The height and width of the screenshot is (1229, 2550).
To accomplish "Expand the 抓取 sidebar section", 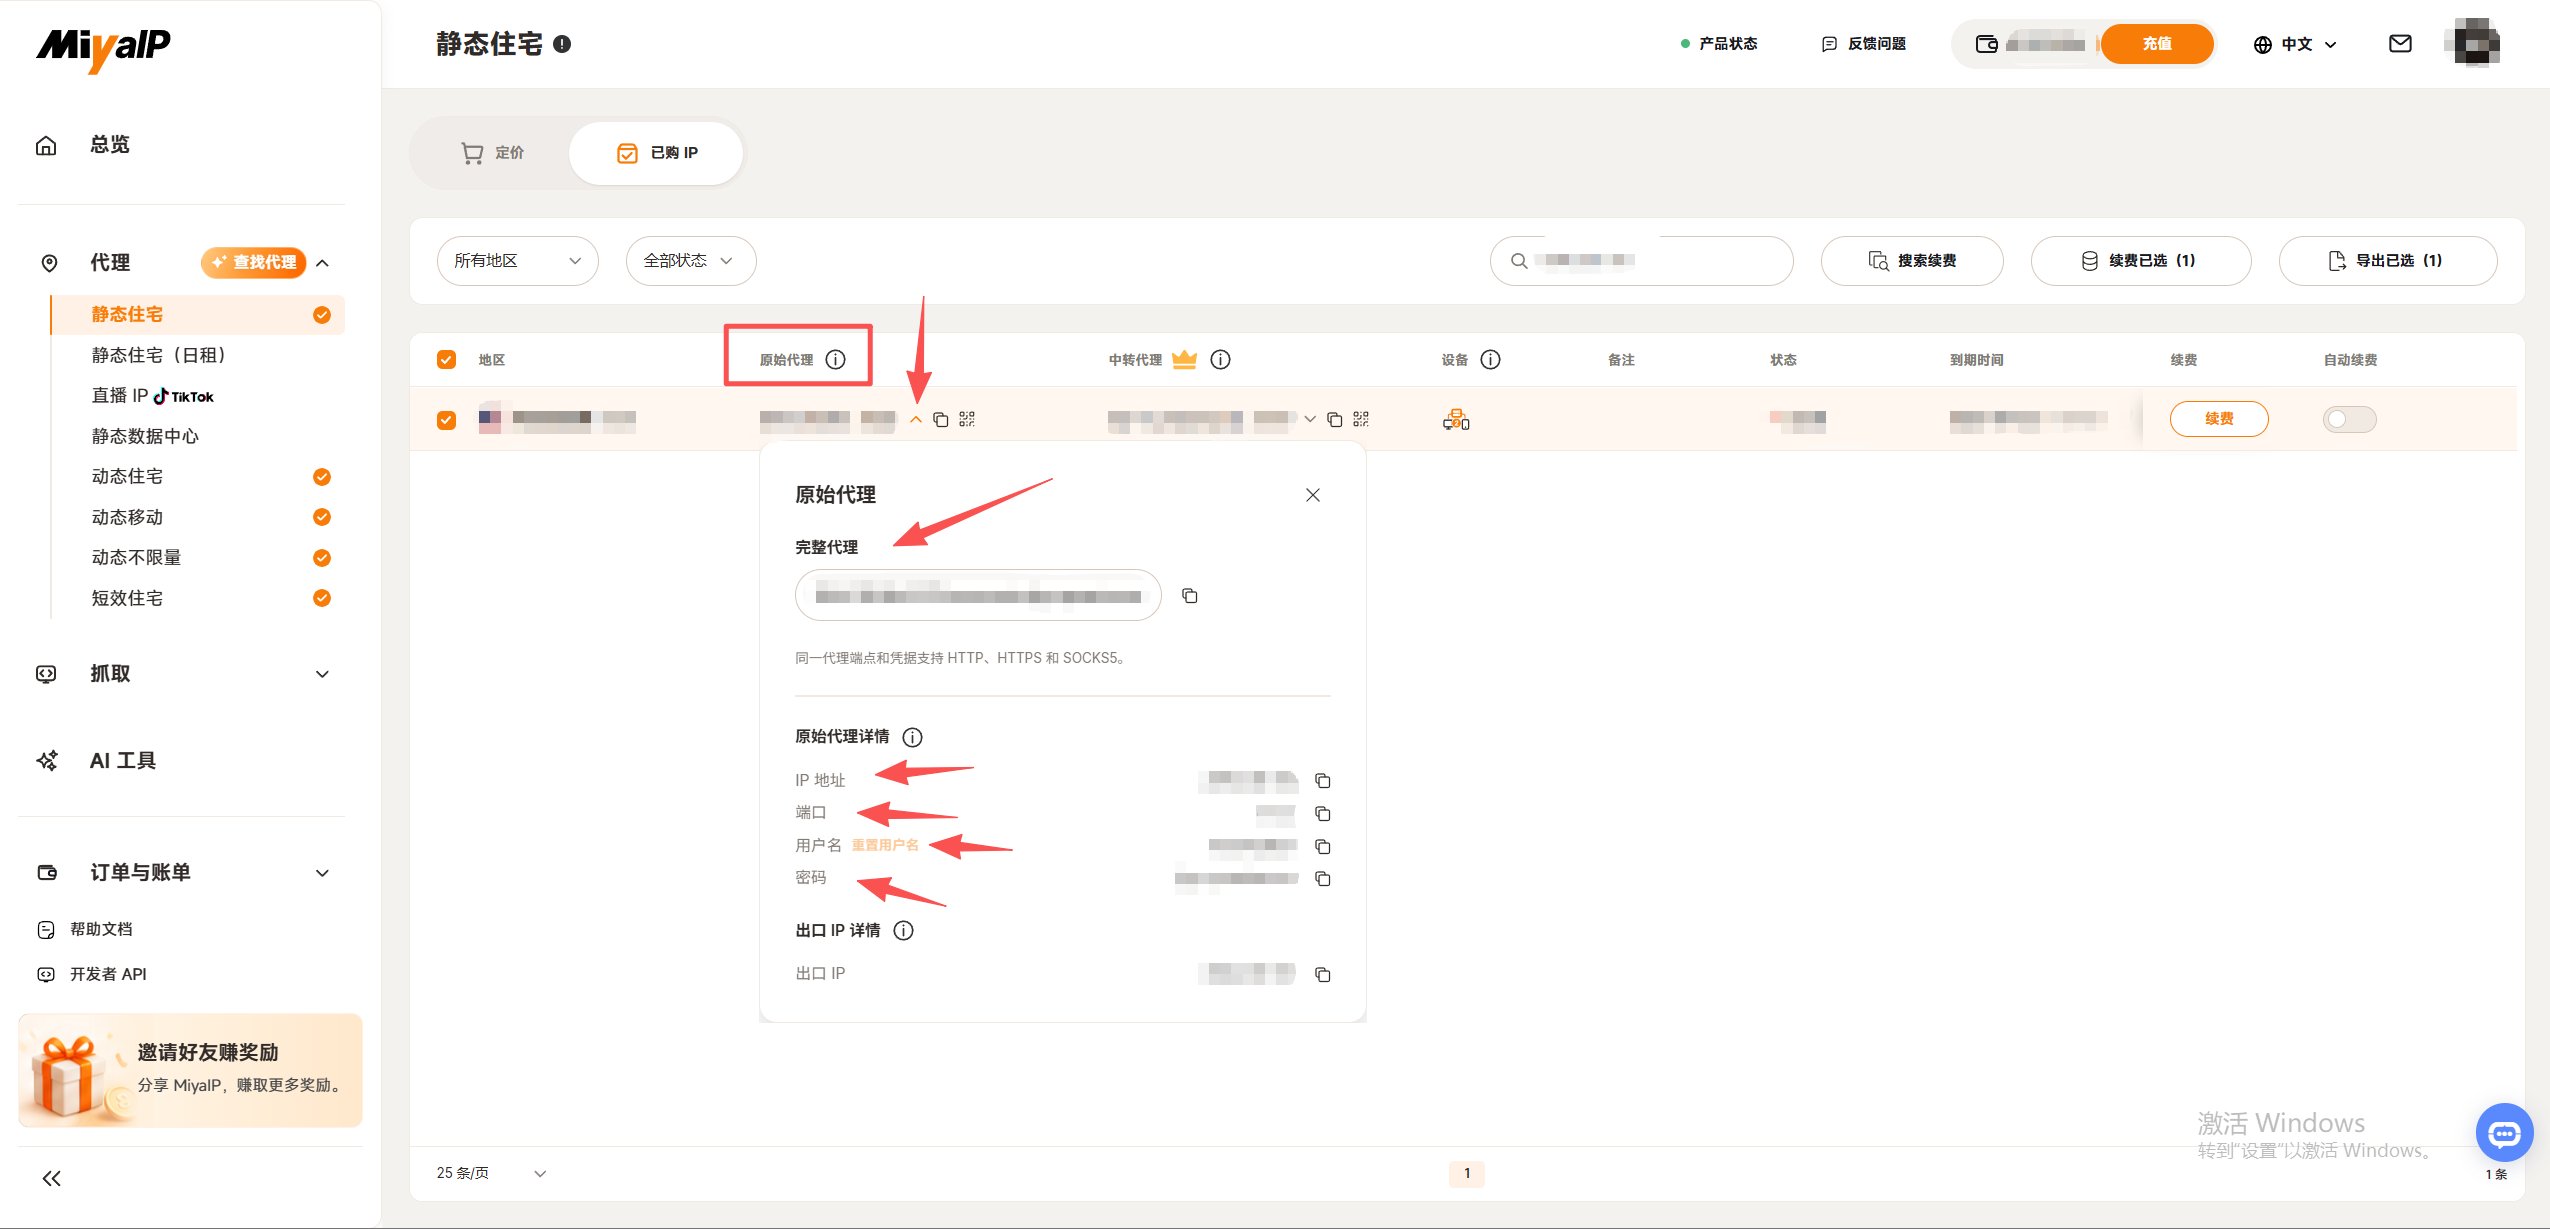I will click(x=322, y=674).
